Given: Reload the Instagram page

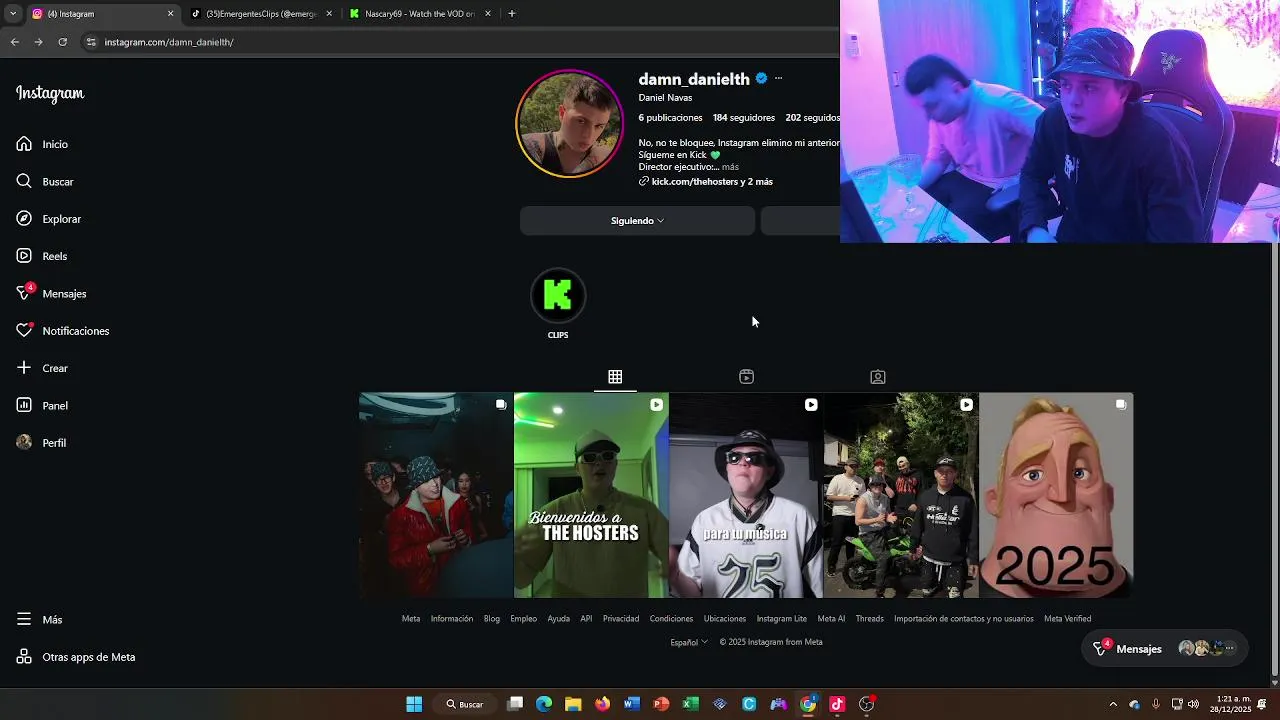Looking at the screenshot, I should coord(62,42).
